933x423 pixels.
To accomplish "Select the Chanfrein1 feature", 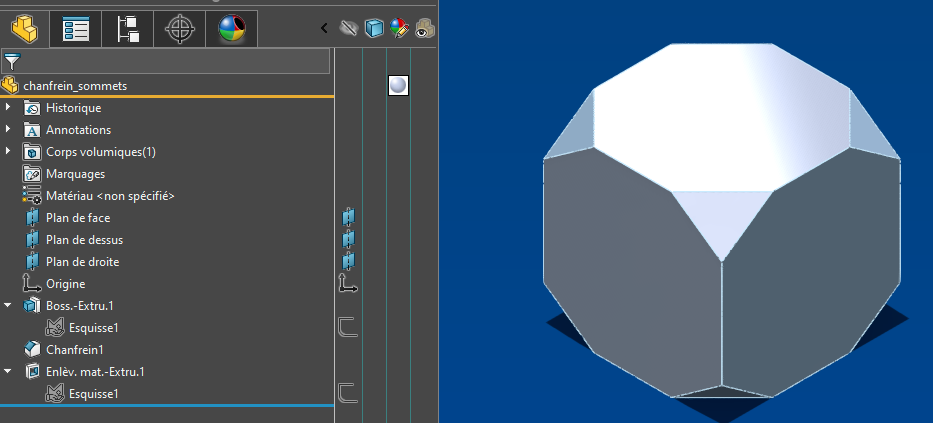I will coord(74,350).
